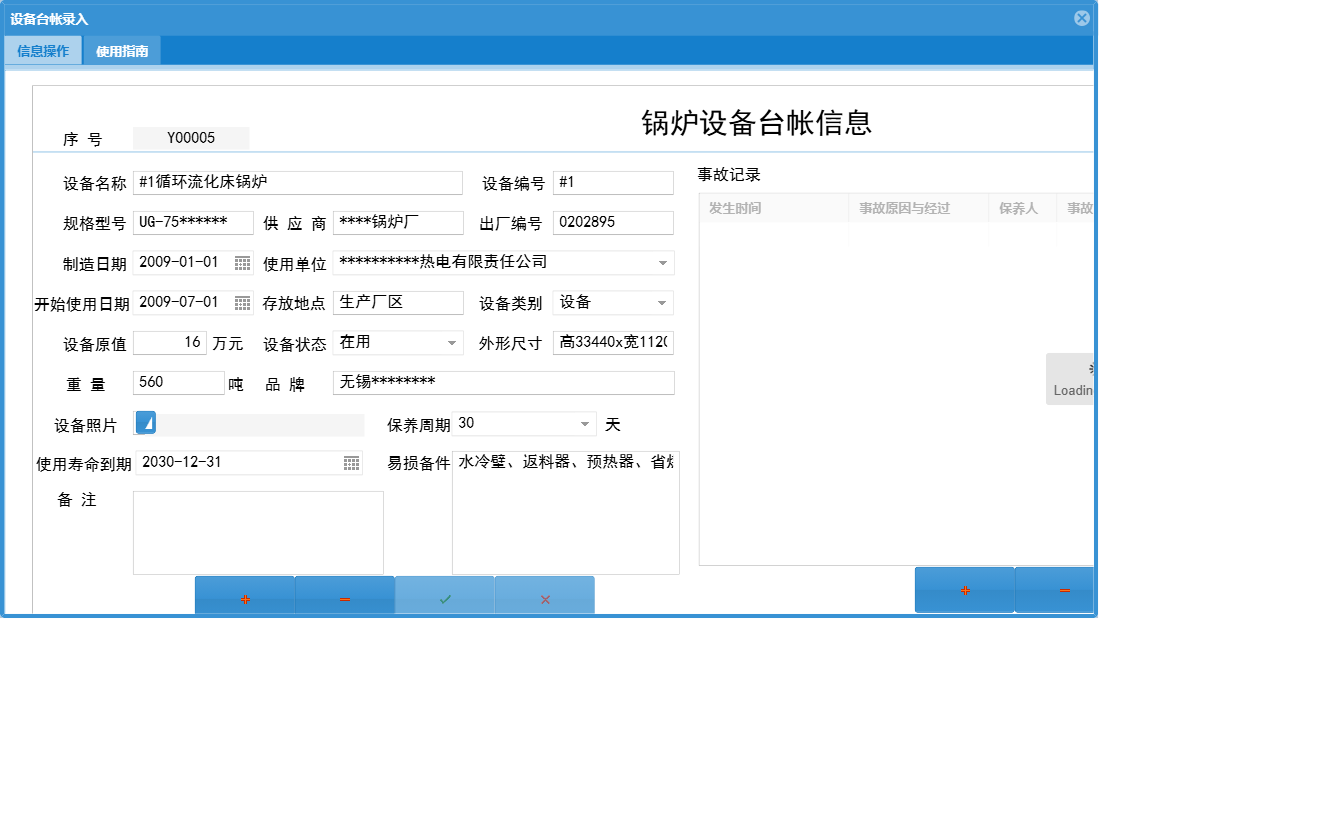Switch to the 使用指南 tab
Screen dimensions: 1334x837
(x=124, y=49)
